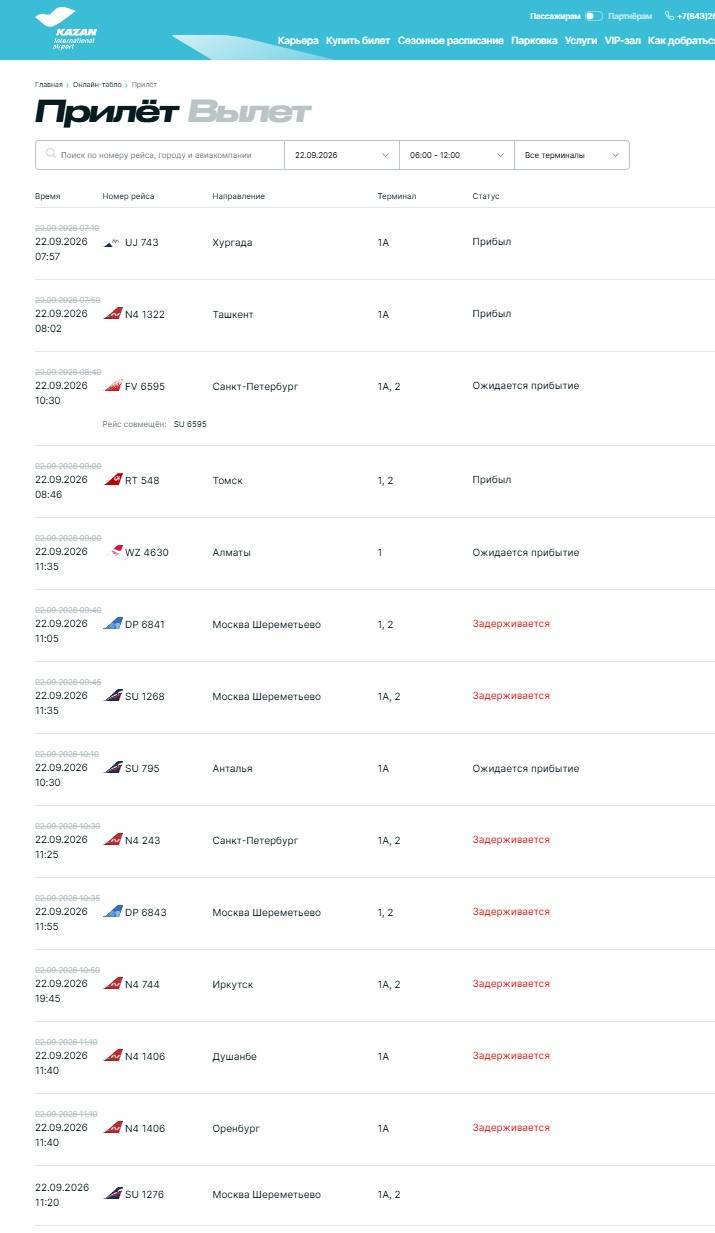The image size is (715, 1233).
Task: Open the date dropdown 22.09.2026
Action: [342, 155]
